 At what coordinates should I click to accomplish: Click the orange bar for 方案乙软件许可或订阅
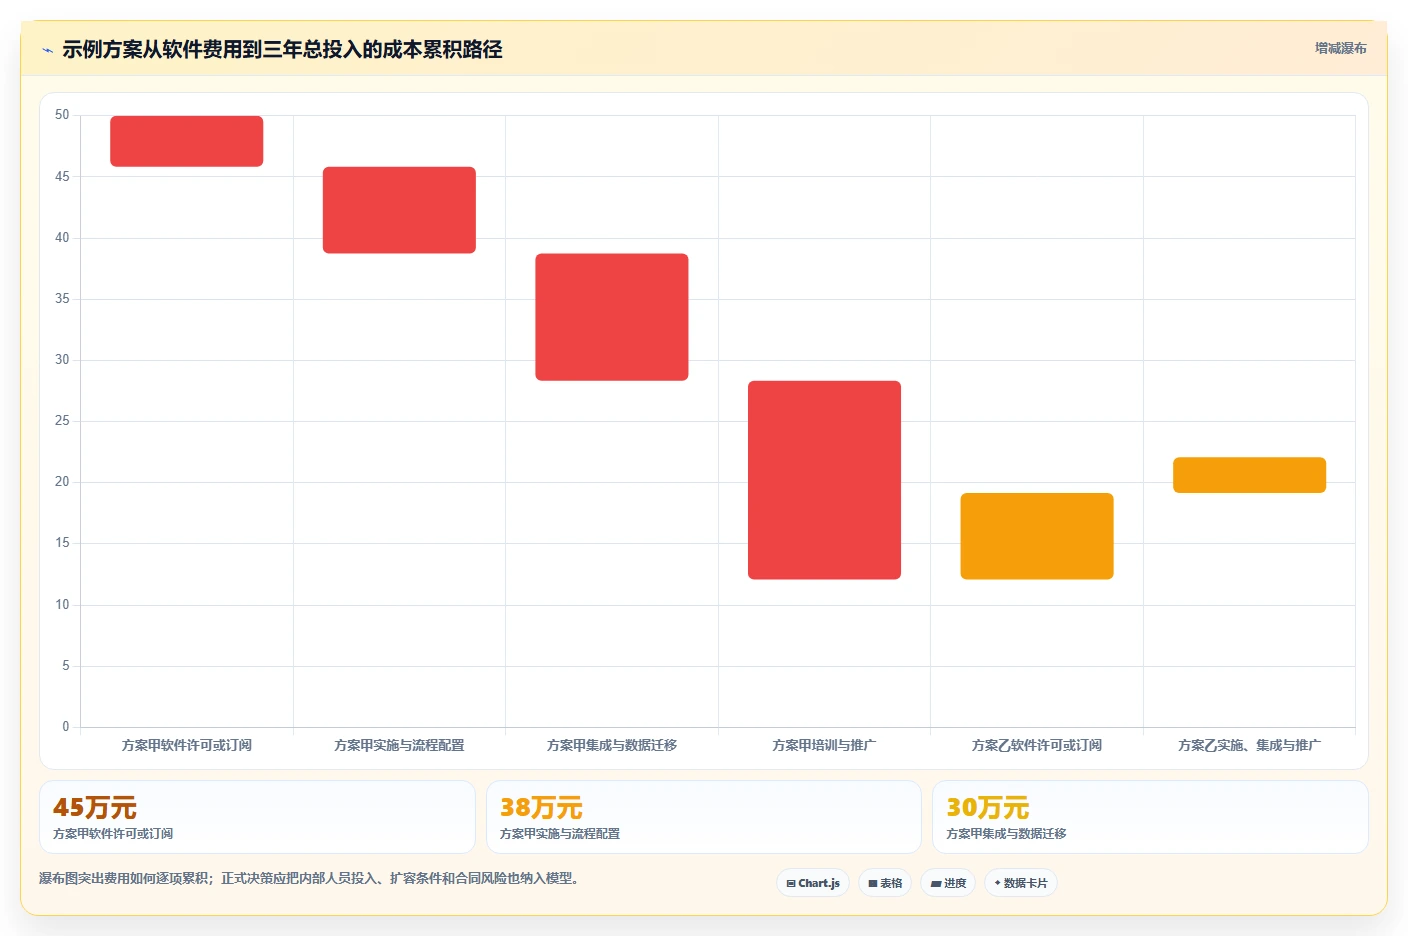click(x=1037, y=536)
